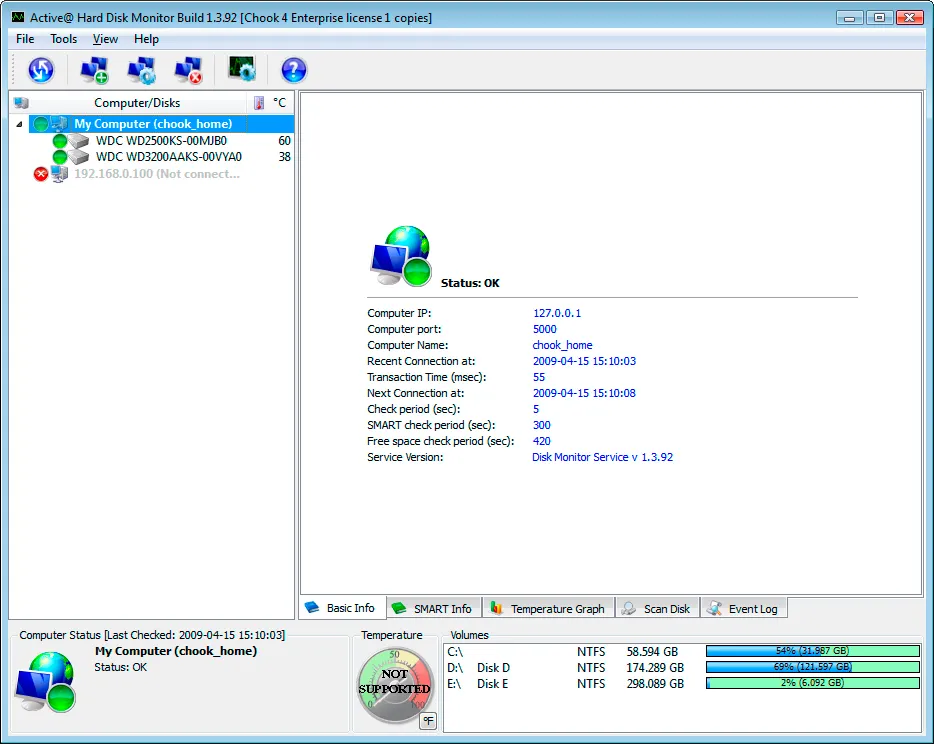934x744 pixels.
Task: Click the D:\ volume usage bar
Action: pos(812,668)
